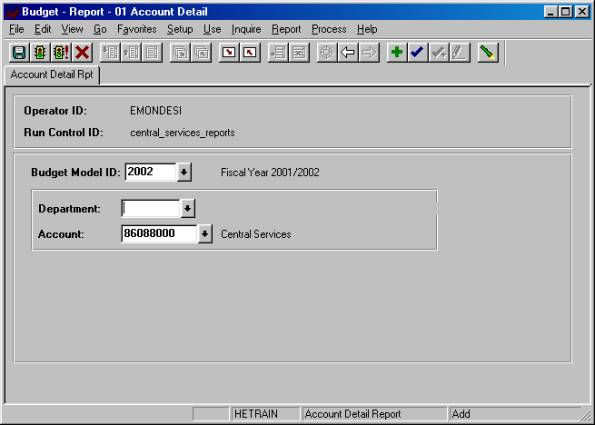Image resolution: width=595 pixels, height=425 pixels.
Task: Select the Account Detail Rpt tab
Action: 52,75
